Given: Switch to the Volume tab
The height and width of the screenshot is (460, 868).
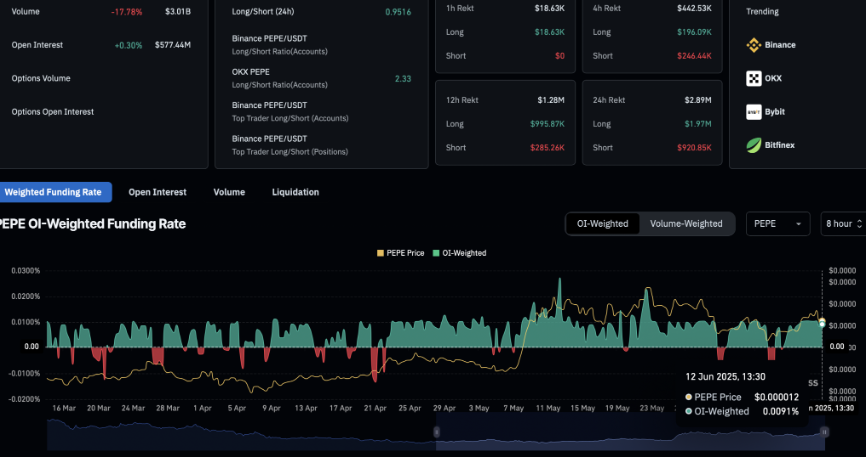Looking at the screenshot, I should 229,192.
